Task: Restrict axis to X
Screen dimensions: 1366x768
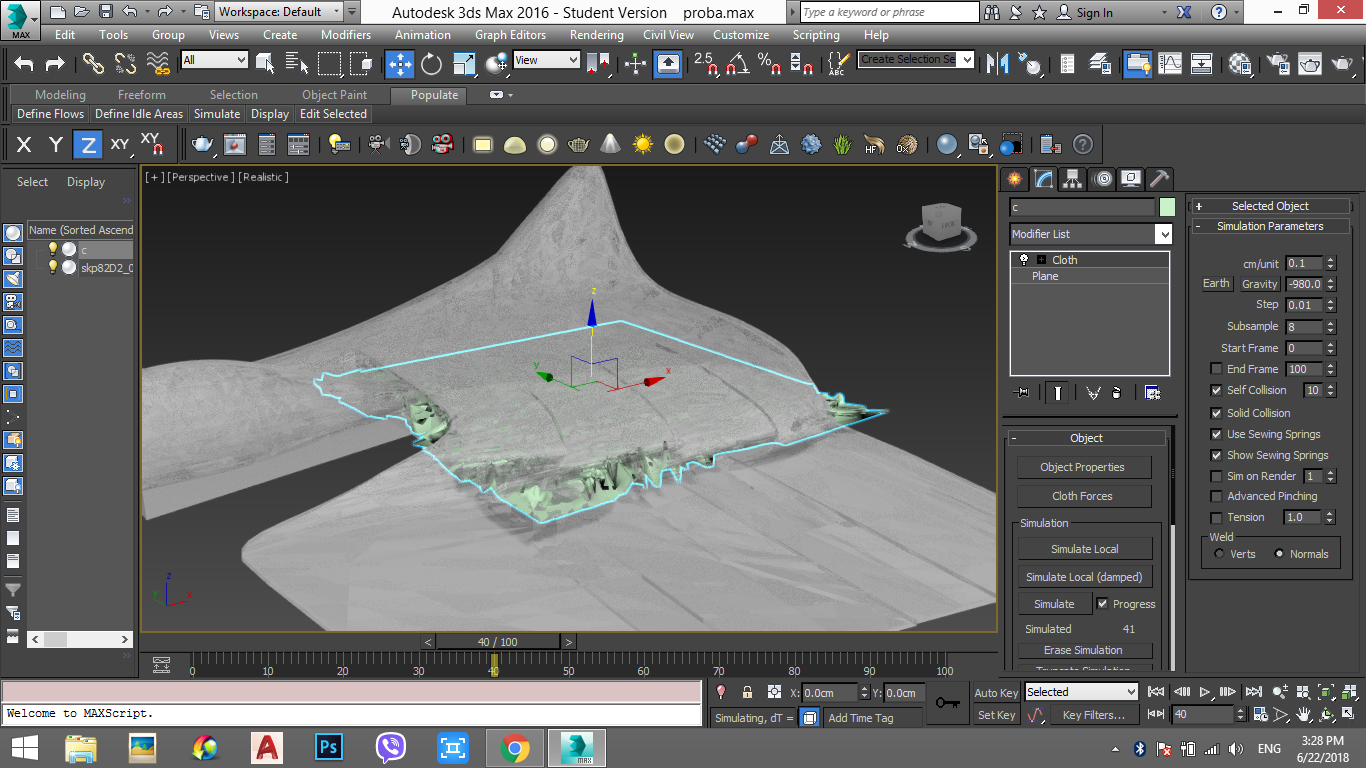Action: [24, 145]
